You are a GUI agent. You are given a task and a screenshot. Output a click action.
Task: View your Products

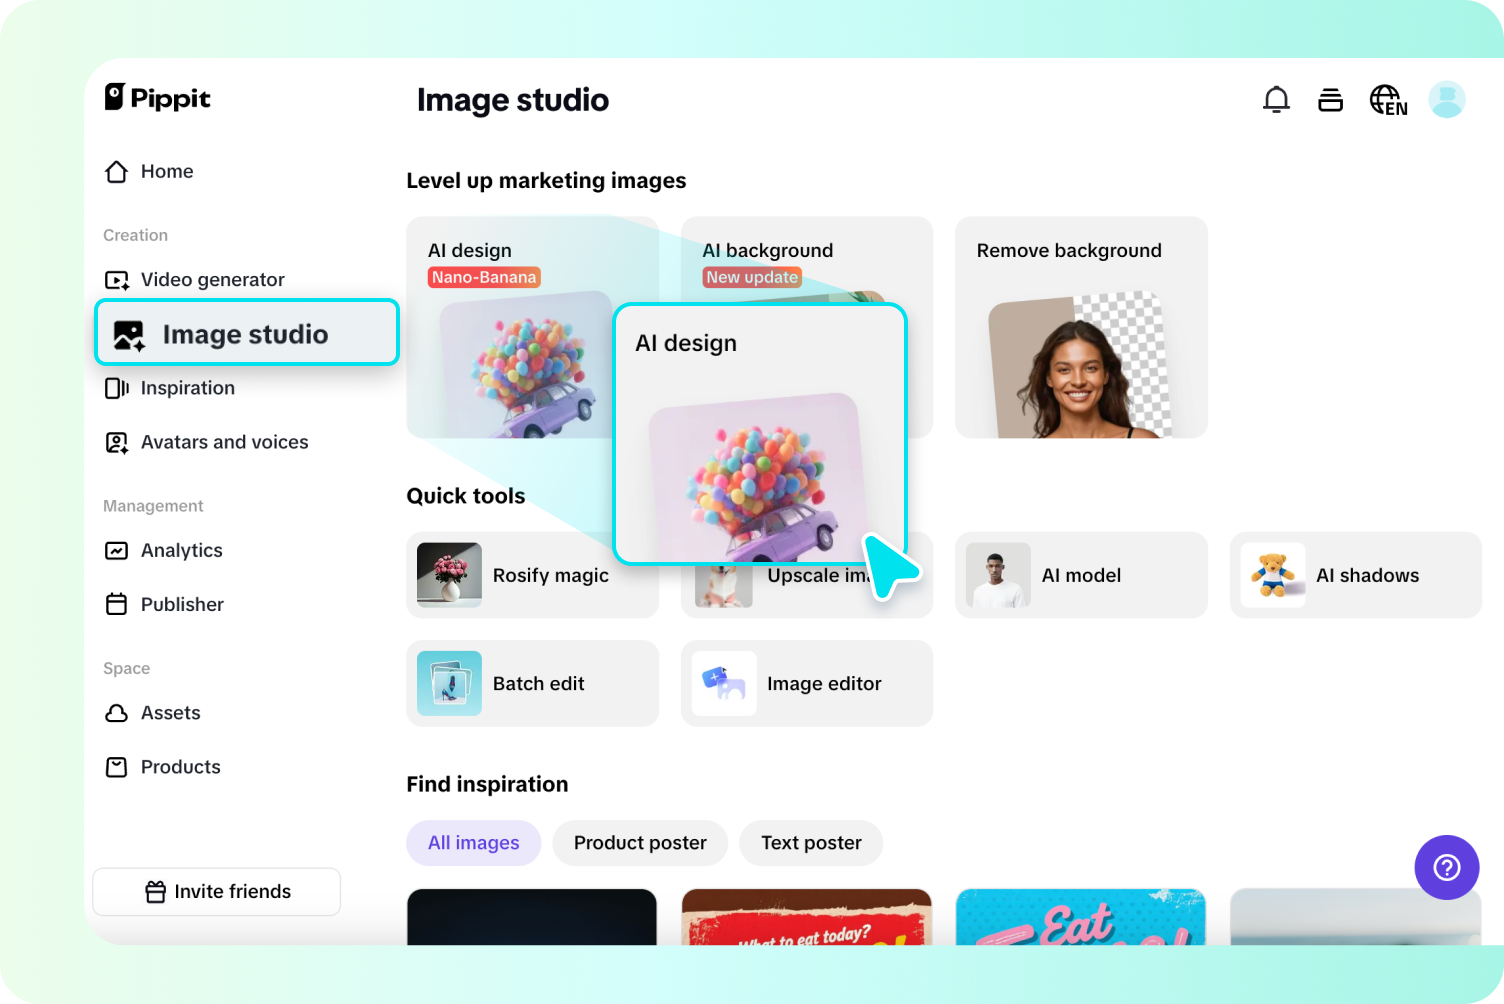pos(180,766)
